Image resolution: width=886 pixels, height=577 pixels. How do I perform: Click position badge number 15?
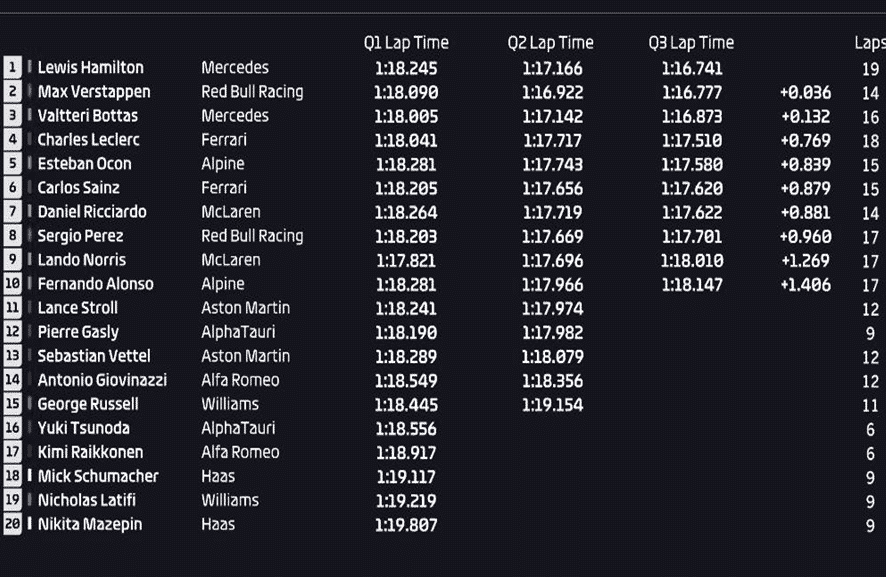coord(12,404)
